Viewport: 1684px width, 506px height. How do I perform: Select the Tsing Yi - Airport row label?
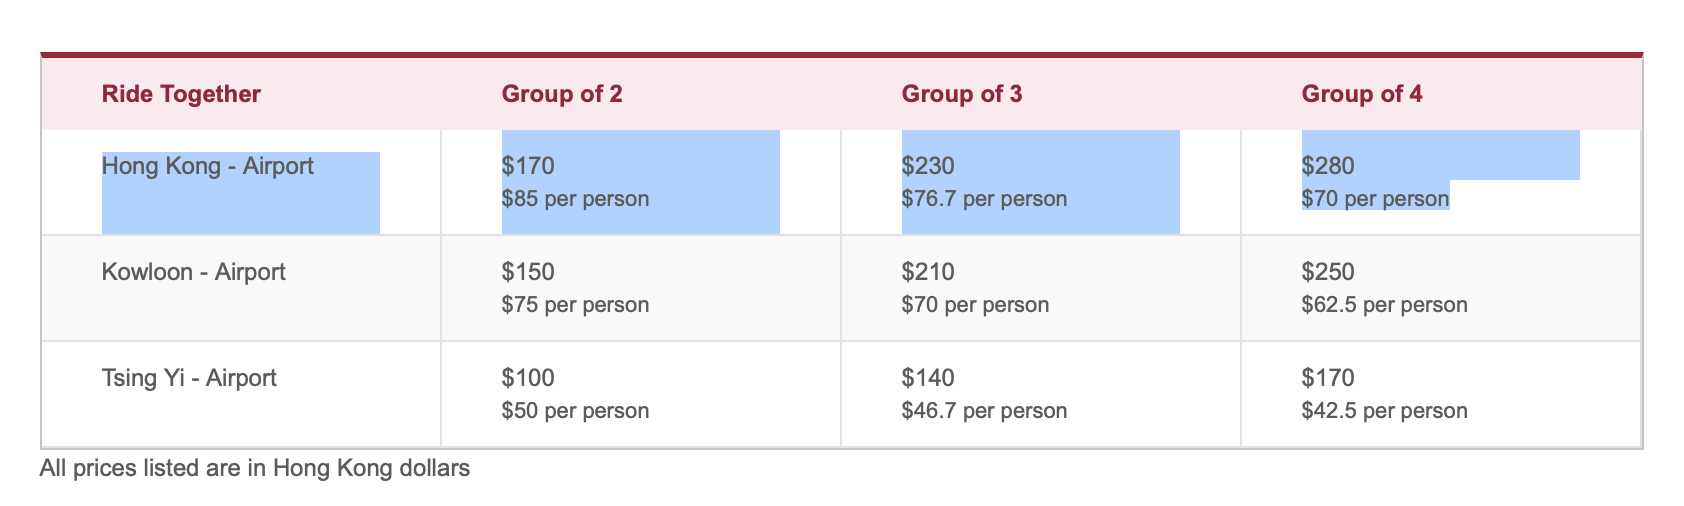(189, 378)
